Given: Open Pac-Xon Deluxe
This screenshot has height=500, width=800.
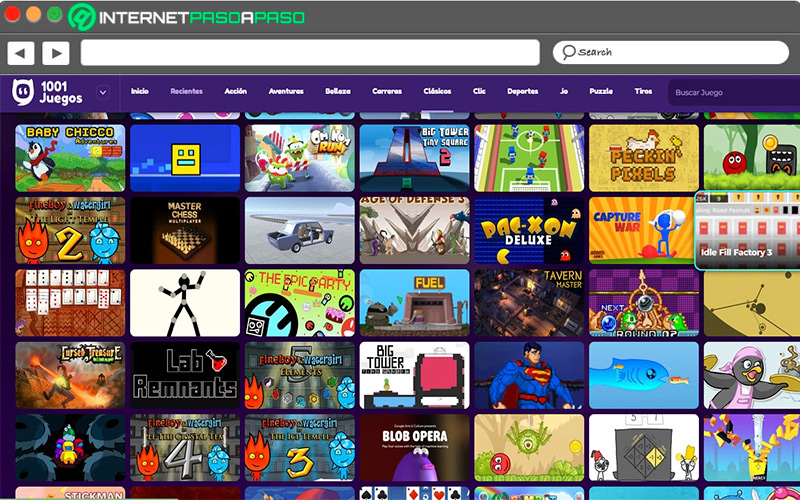Looking at the screenshot, I should click(x=529, y=231).
